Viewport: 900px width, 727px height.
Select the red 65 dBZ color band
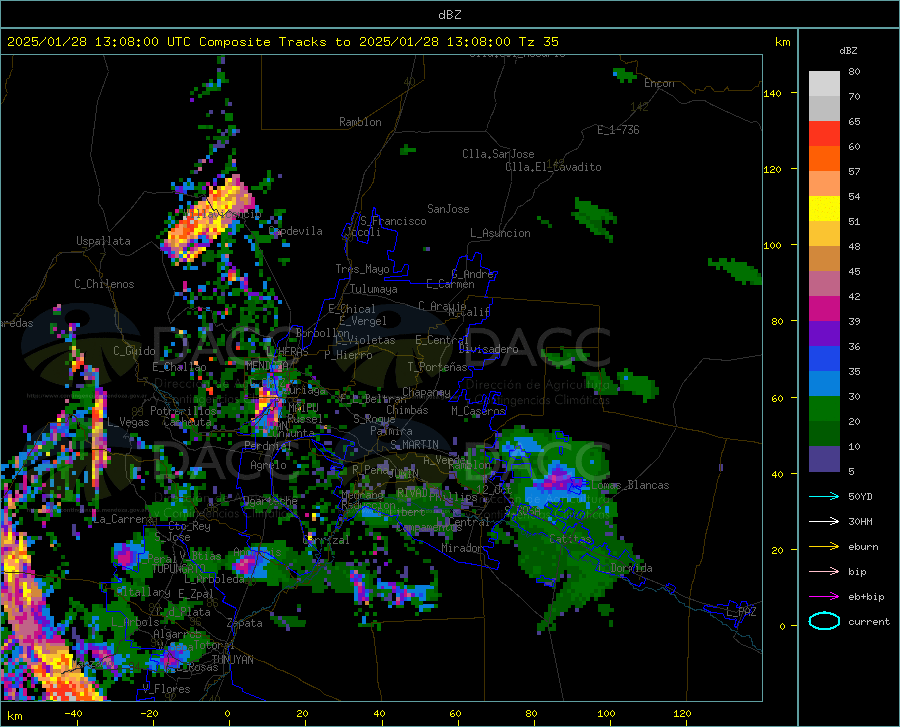(824, 134)
